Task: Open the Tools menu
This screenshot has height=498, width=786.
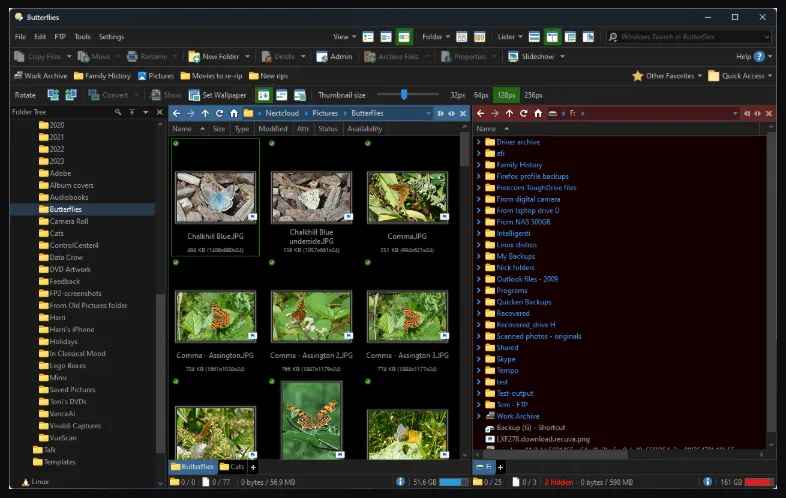Action: click(82, 37)
